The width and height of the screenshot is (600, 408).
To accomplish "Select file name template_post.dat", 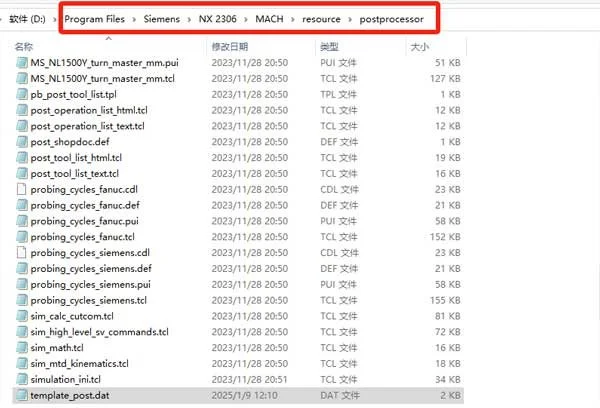I will click(70, 395).
